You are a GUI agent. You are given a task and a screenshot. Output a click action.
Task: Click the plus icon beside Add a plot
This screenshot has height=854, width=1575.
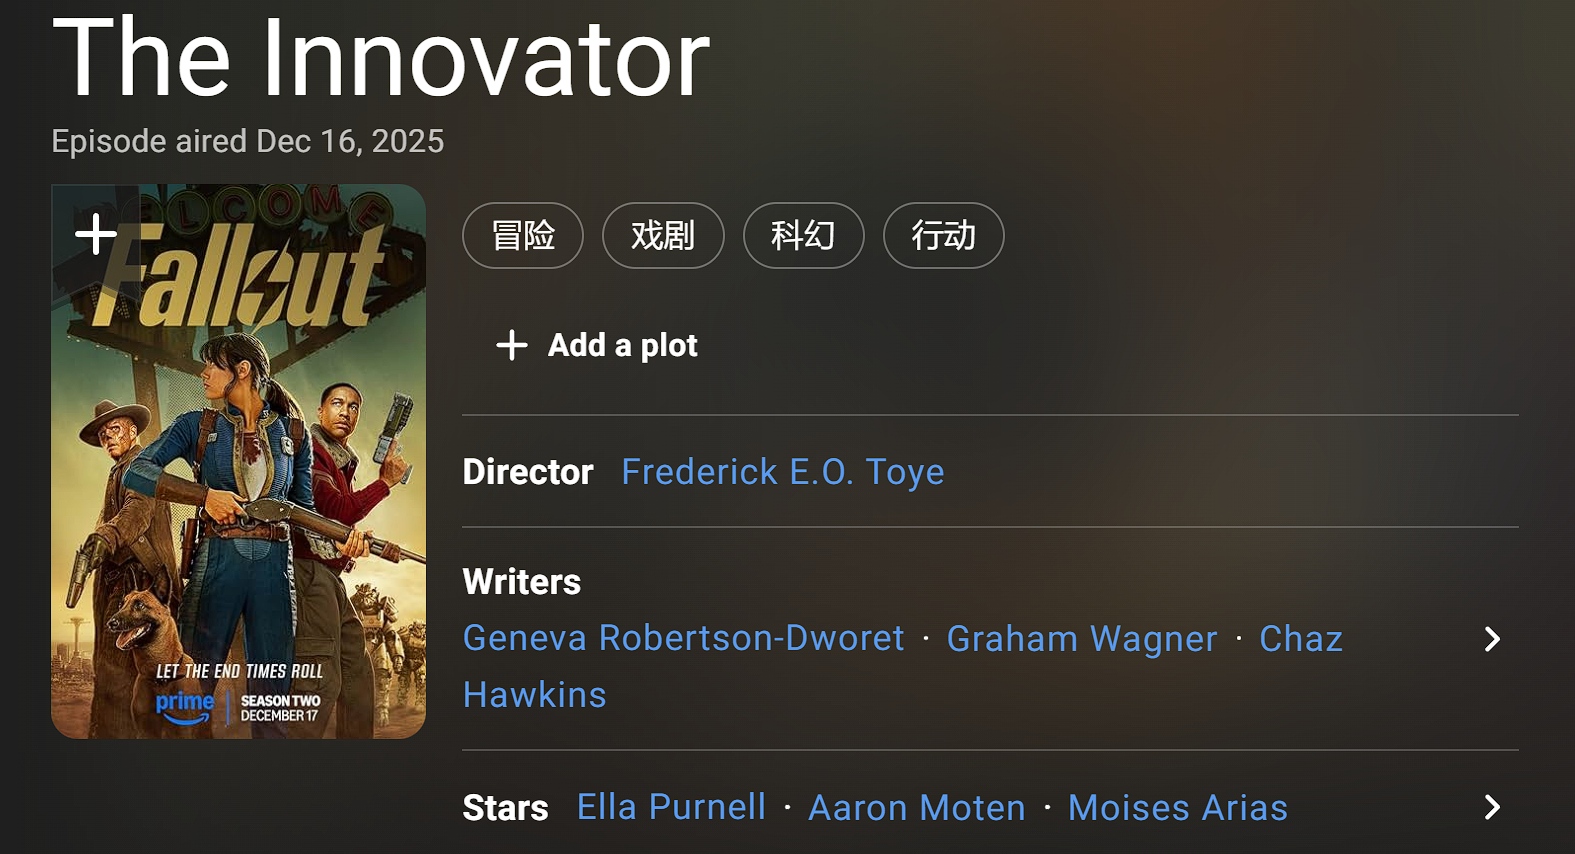[512, 345]
